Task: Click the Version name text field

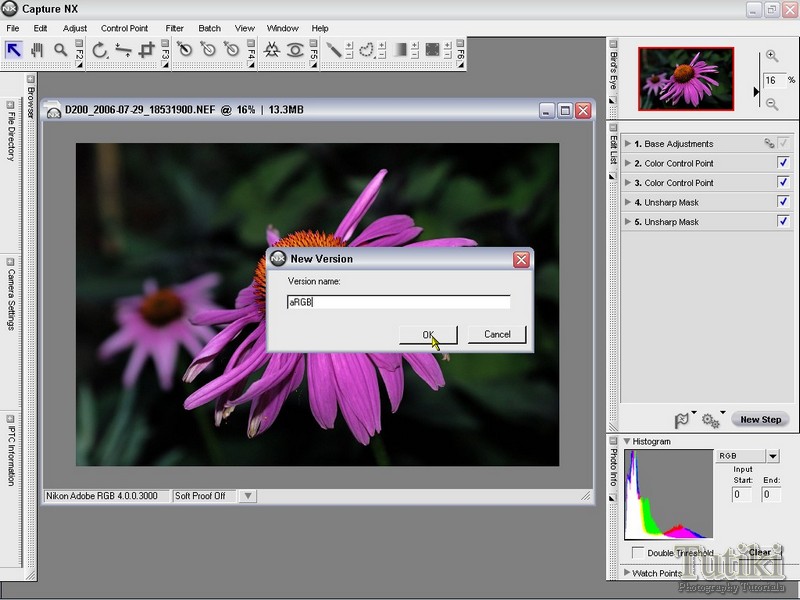Action: pyautogui.click(x=398, y=302)
